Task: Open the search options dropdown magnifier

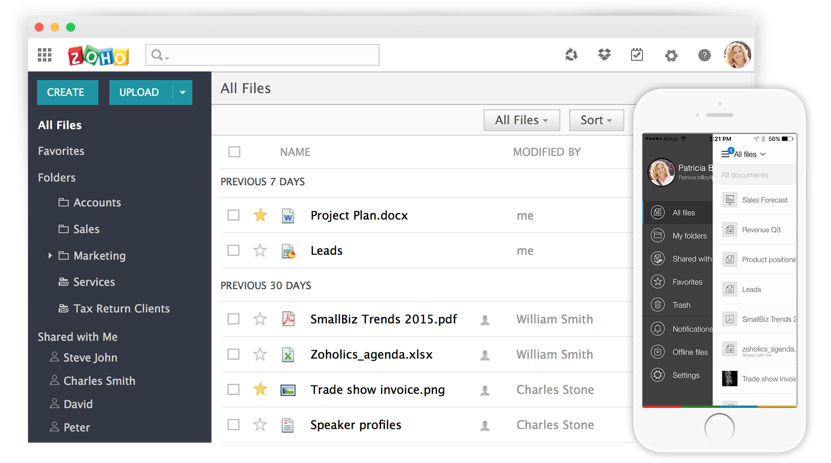Action: click(160, 55)
